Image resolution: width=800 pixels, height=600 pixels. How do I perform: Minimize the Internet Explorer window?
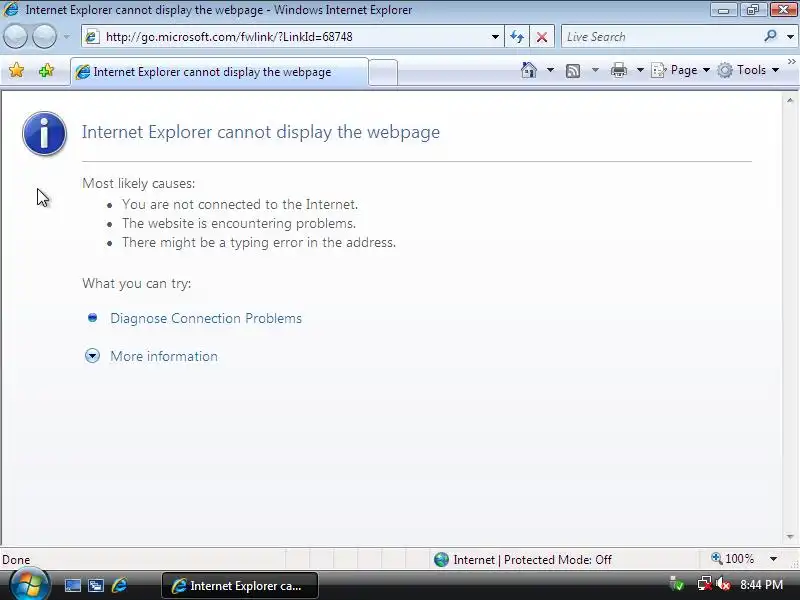(723, 10)
